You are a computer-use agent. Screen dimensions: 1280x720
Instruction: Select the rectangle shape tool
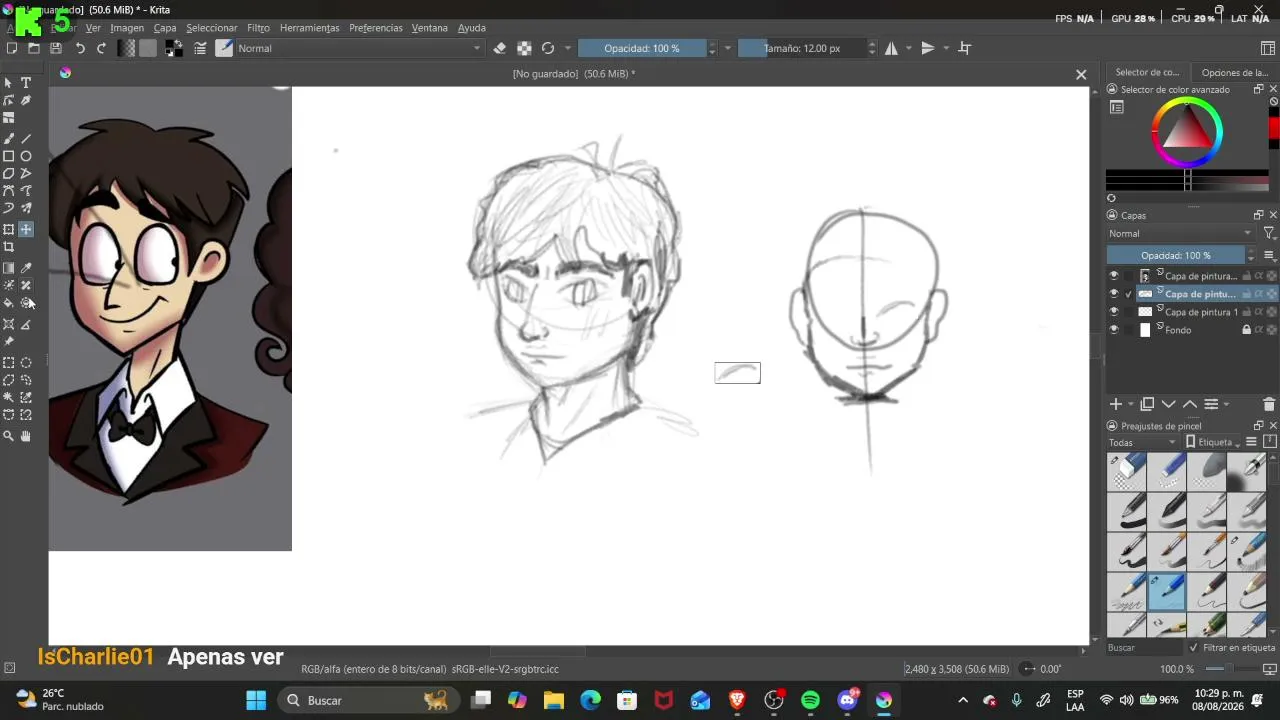coord(9,156)
